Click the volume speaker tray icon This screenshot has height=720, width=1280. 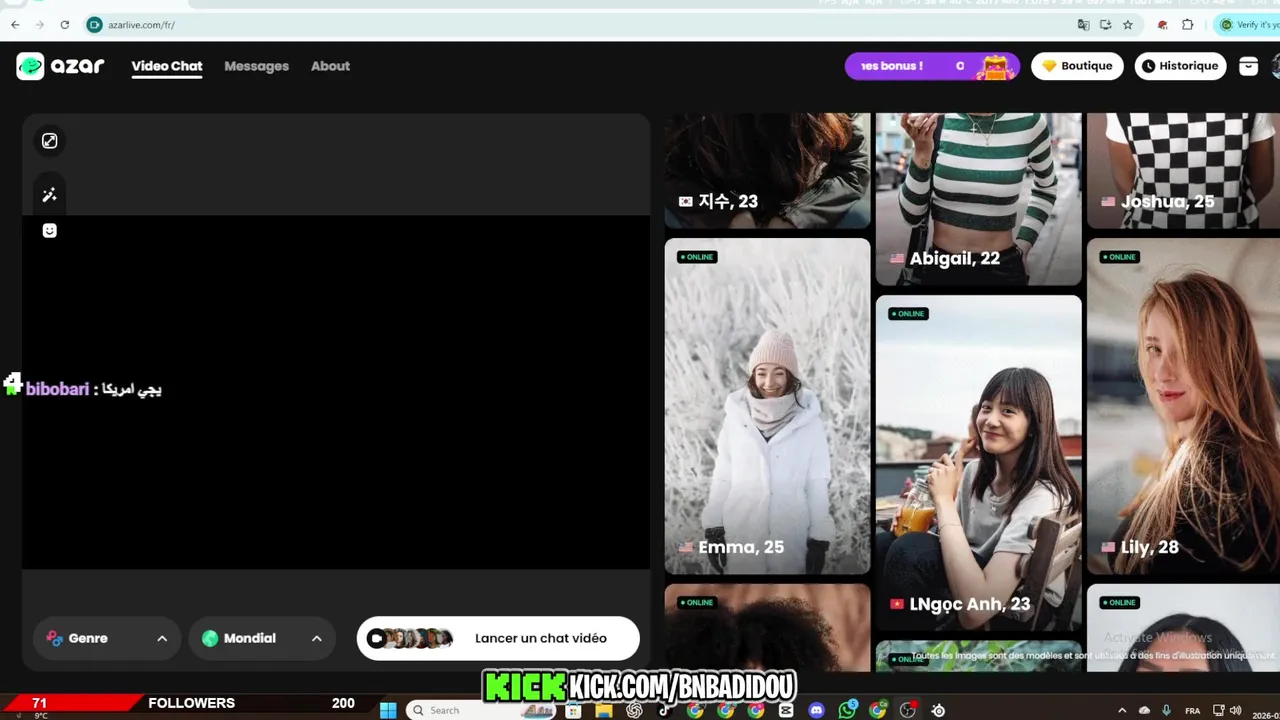(1235, 710)
